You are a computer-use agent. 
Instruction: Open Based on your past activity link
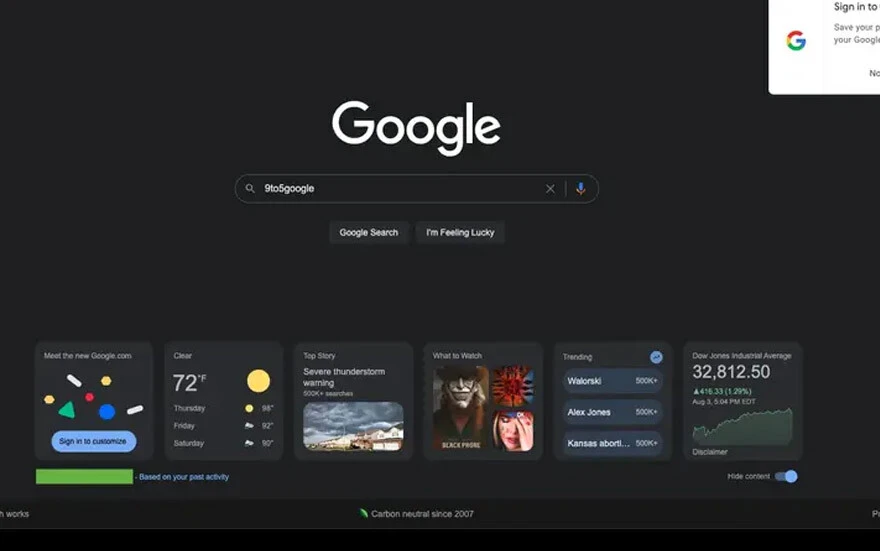[x=184, y=477]
